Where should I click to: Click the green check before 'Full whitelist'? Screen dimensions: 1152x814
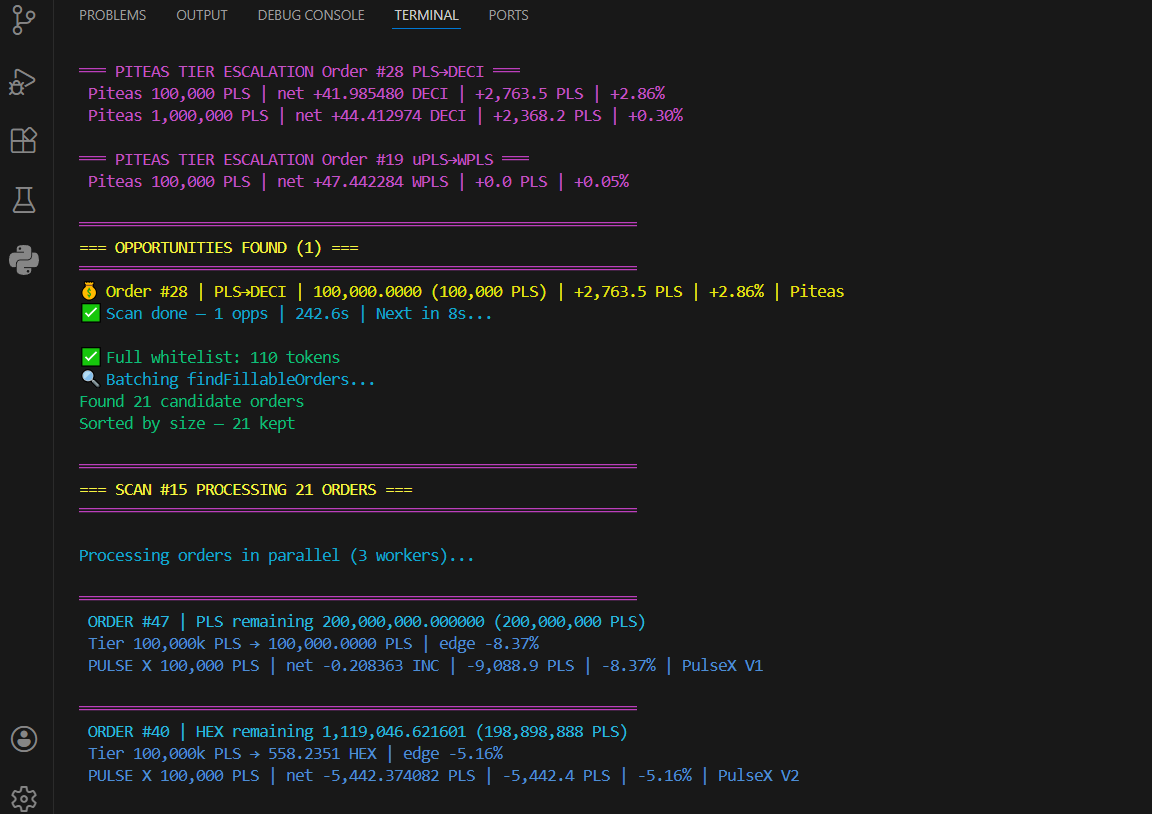tap(90, 358)
